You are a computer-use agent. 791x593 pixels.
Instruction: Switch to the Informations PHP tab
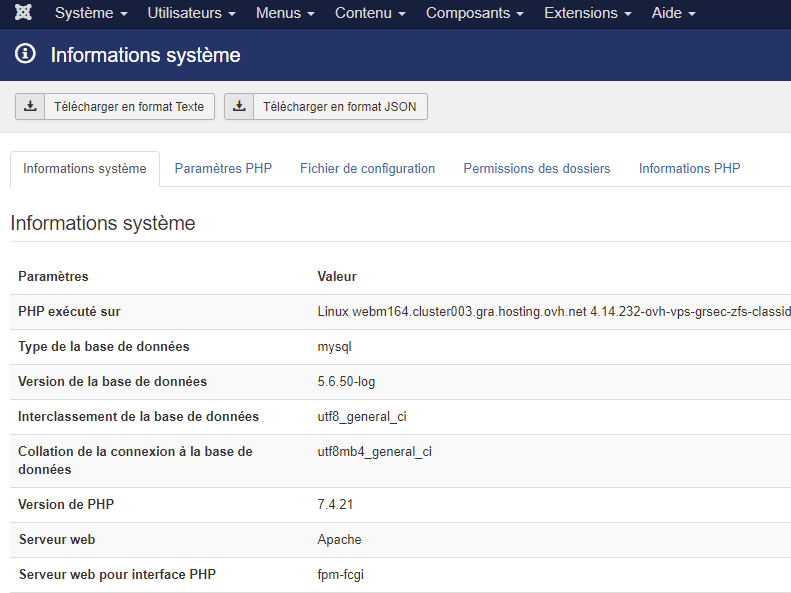pos(690,168)
